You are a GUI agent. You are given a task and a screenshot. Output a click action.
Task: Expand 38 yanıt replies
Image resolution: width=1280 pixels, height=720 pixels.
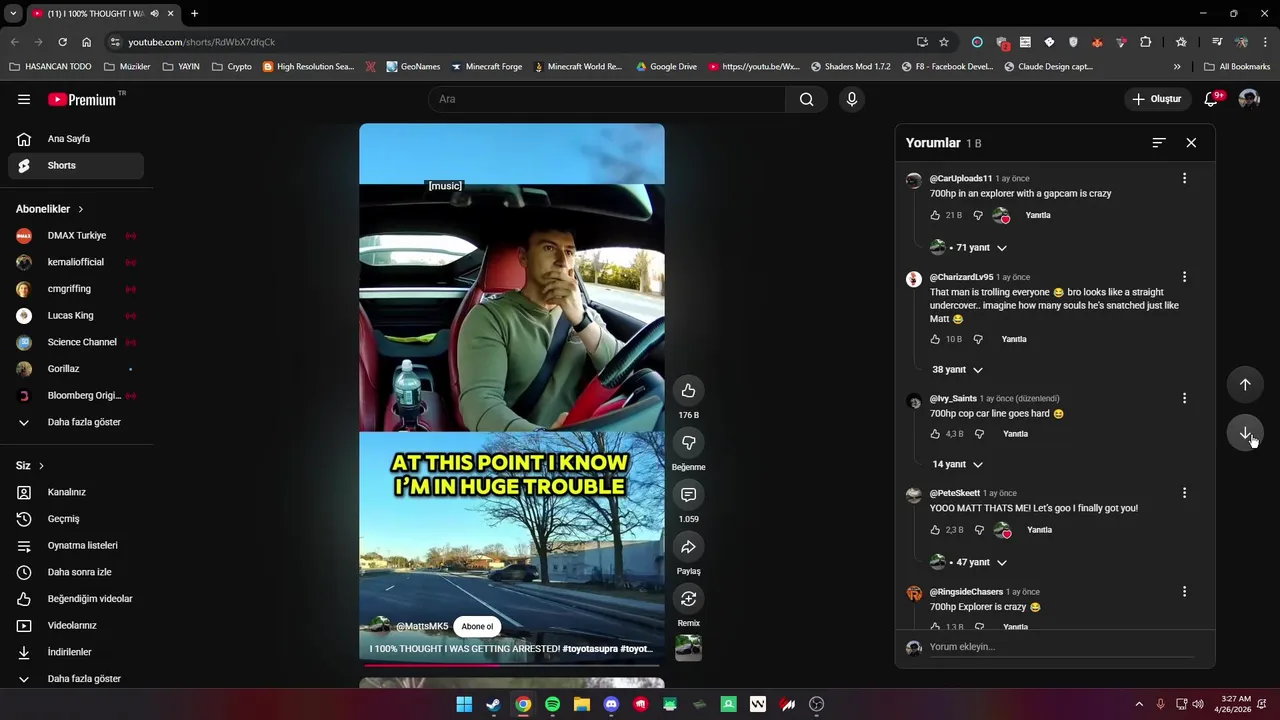[957, 369]
